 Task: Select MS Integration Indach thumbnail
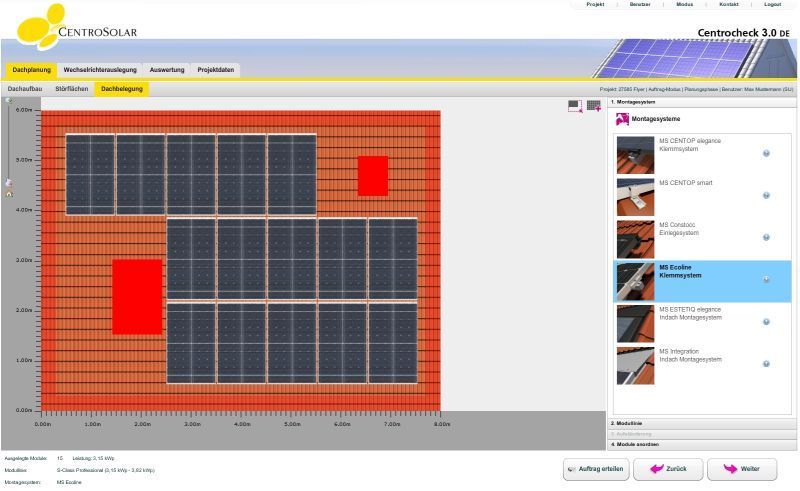pos(635,366)
